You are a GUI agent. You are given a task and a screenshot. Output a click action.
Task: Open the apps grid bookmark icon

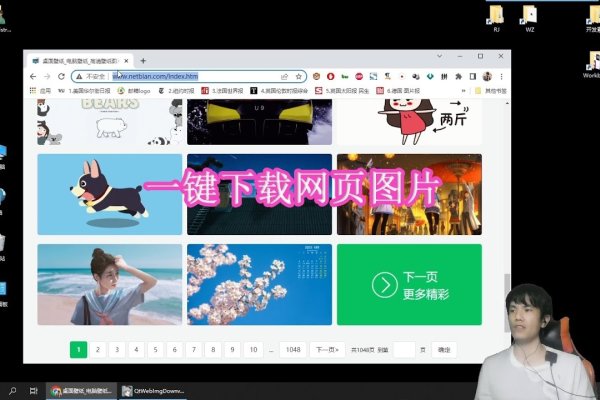point(33,91)
